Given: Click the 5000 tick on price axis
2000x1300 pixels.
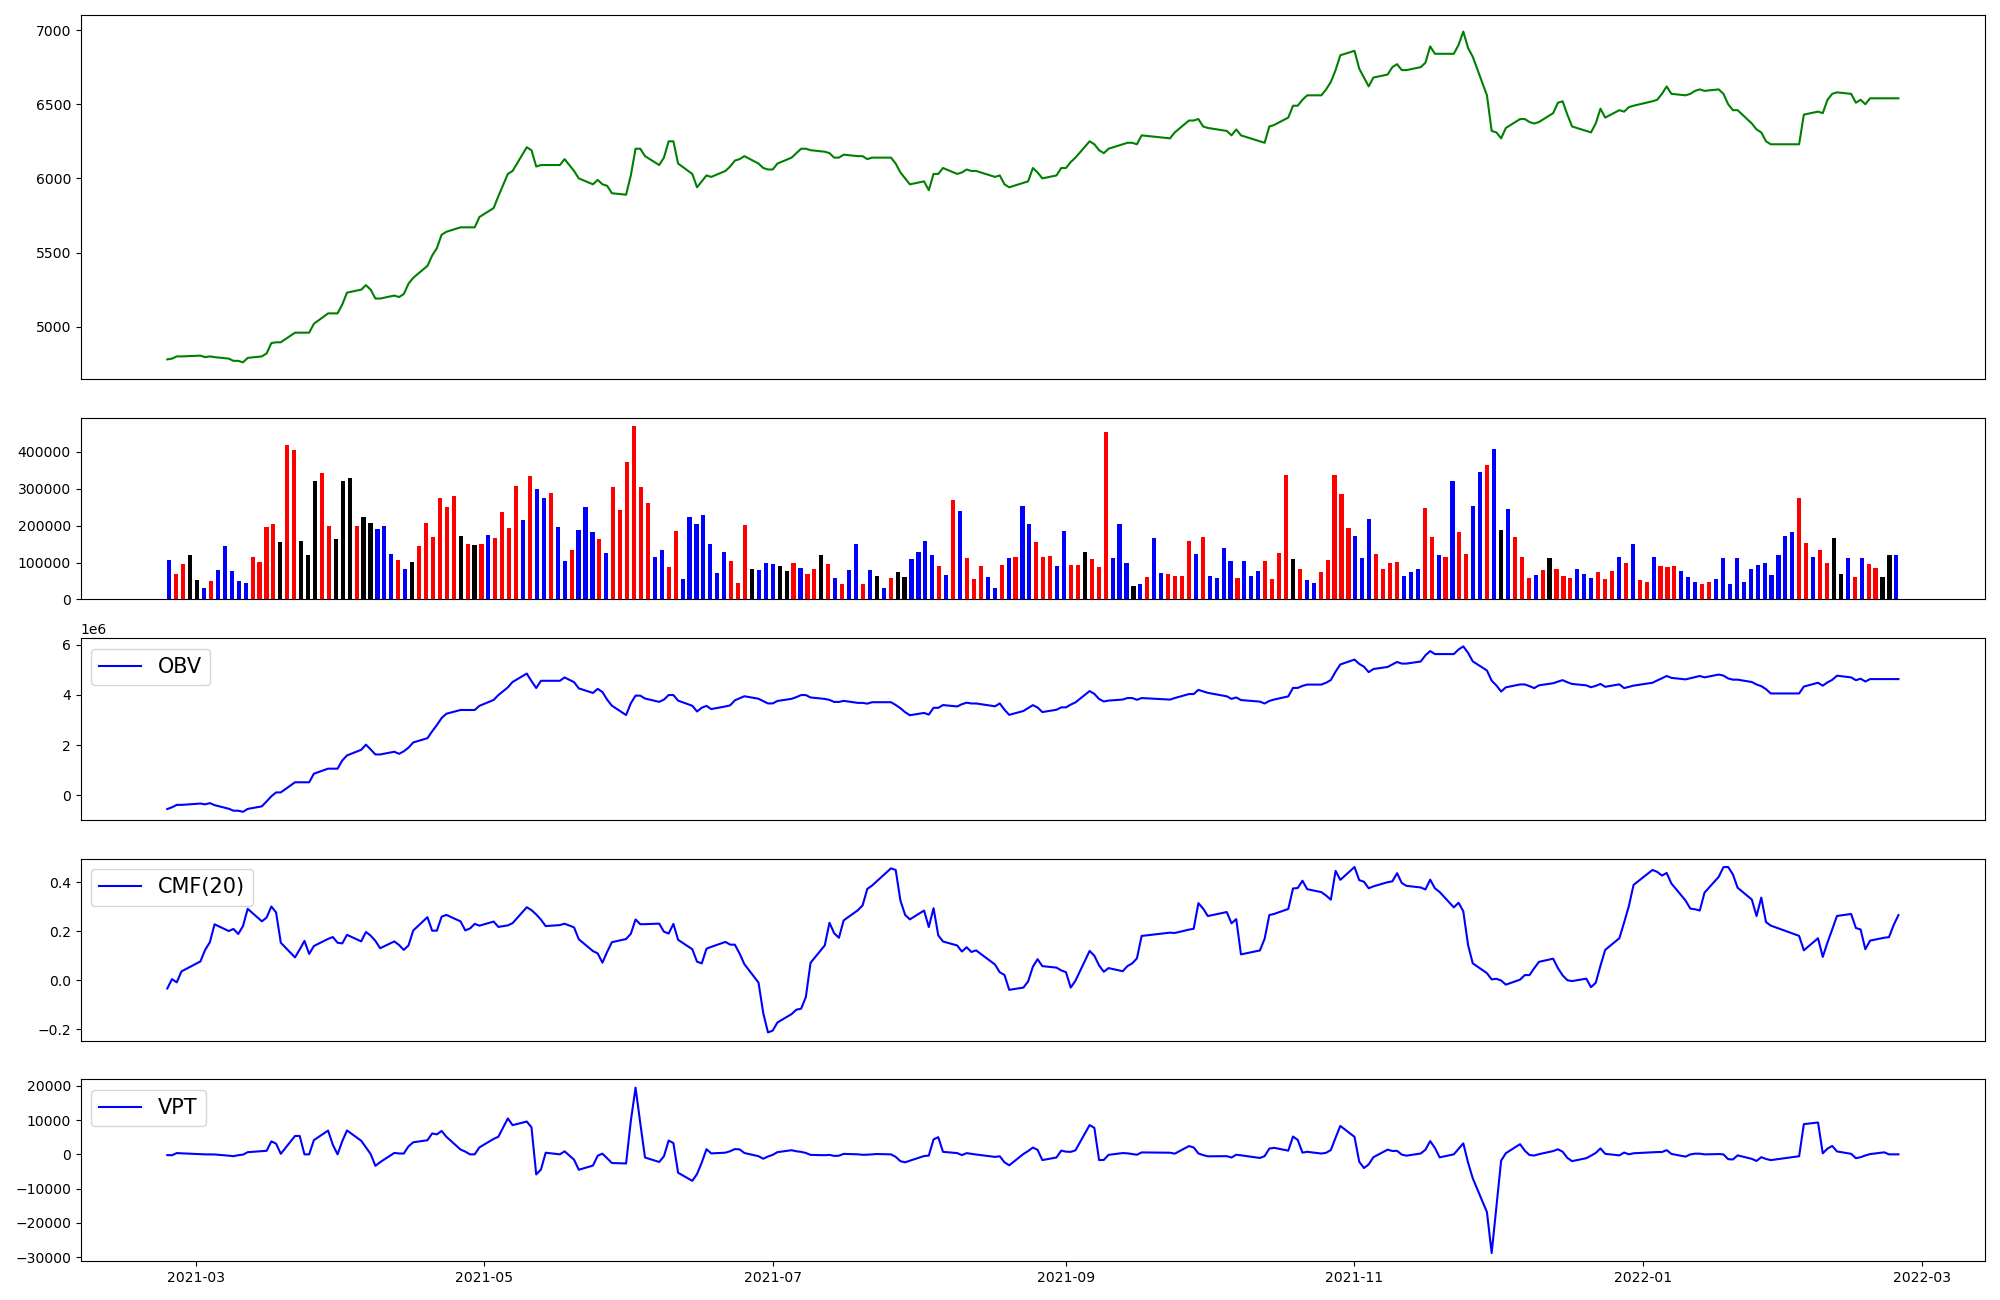Looking at the screenshot, I should 53,327.
